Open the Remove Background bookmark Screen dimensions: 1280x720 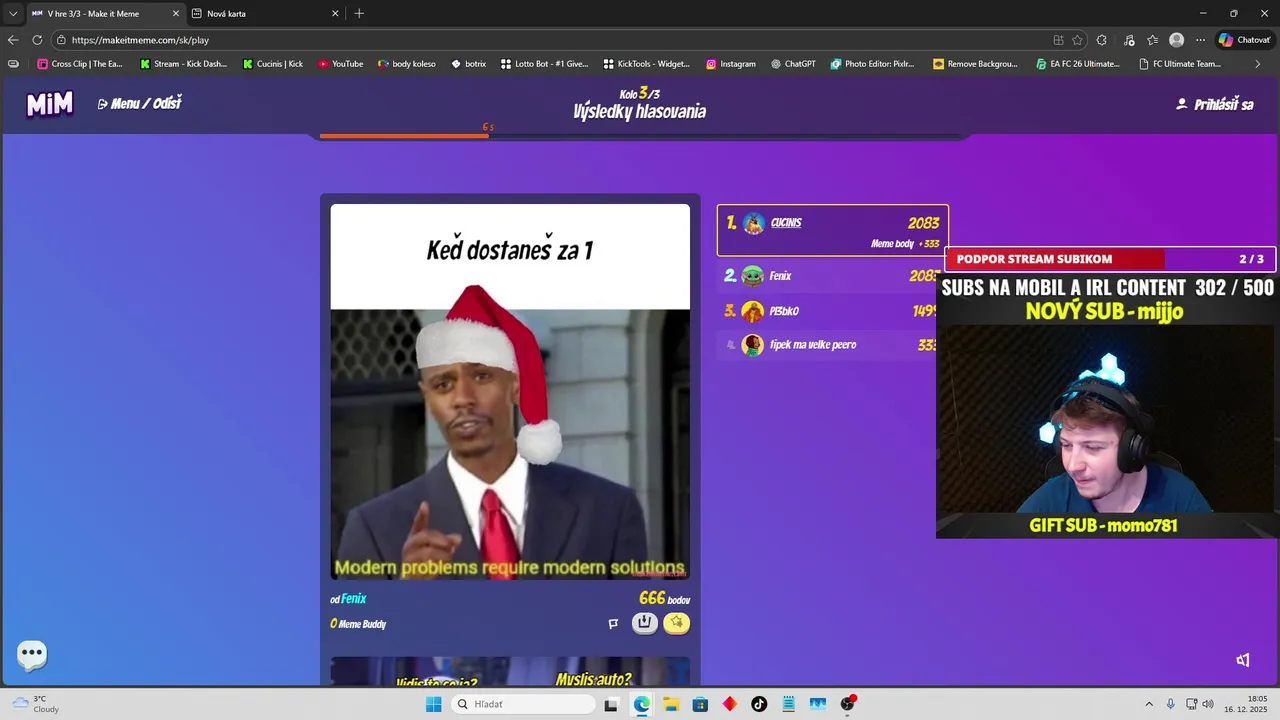coord(976,64)
